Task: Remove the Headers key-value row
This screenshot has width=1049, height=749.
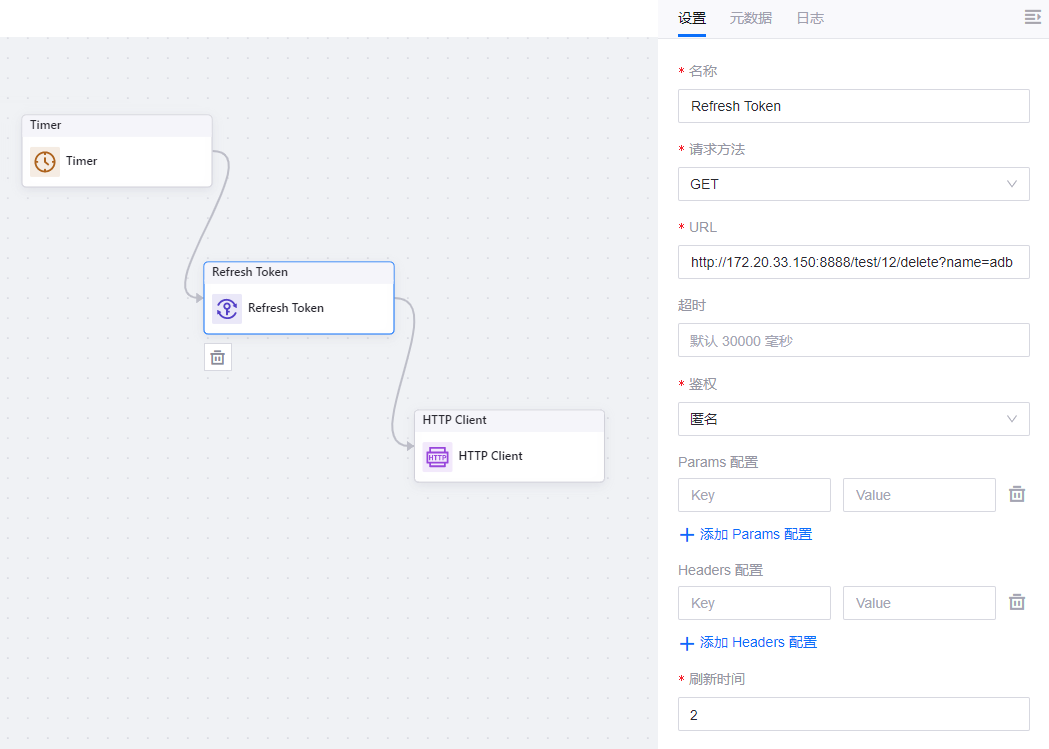Action: (1017, 602)
